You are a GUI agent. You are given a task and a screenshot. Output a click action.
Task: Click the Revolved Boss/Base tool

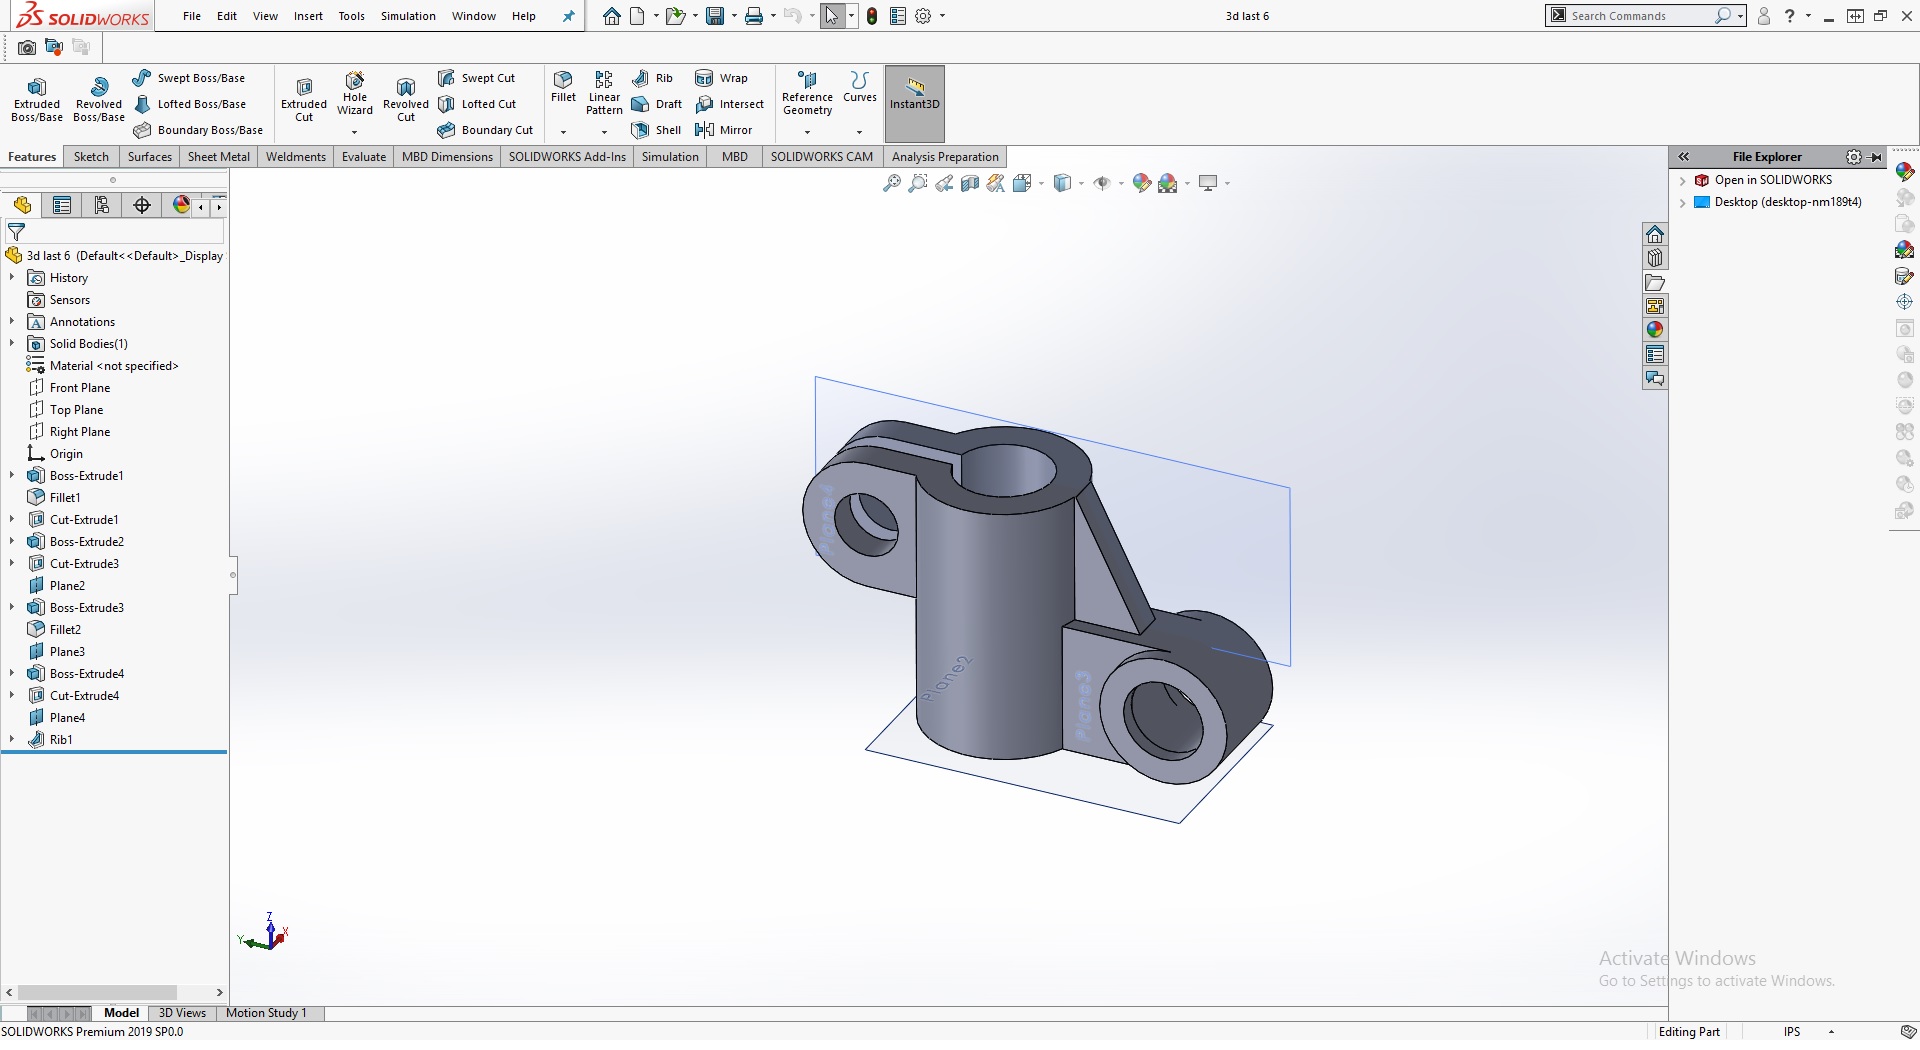point(98,98)
